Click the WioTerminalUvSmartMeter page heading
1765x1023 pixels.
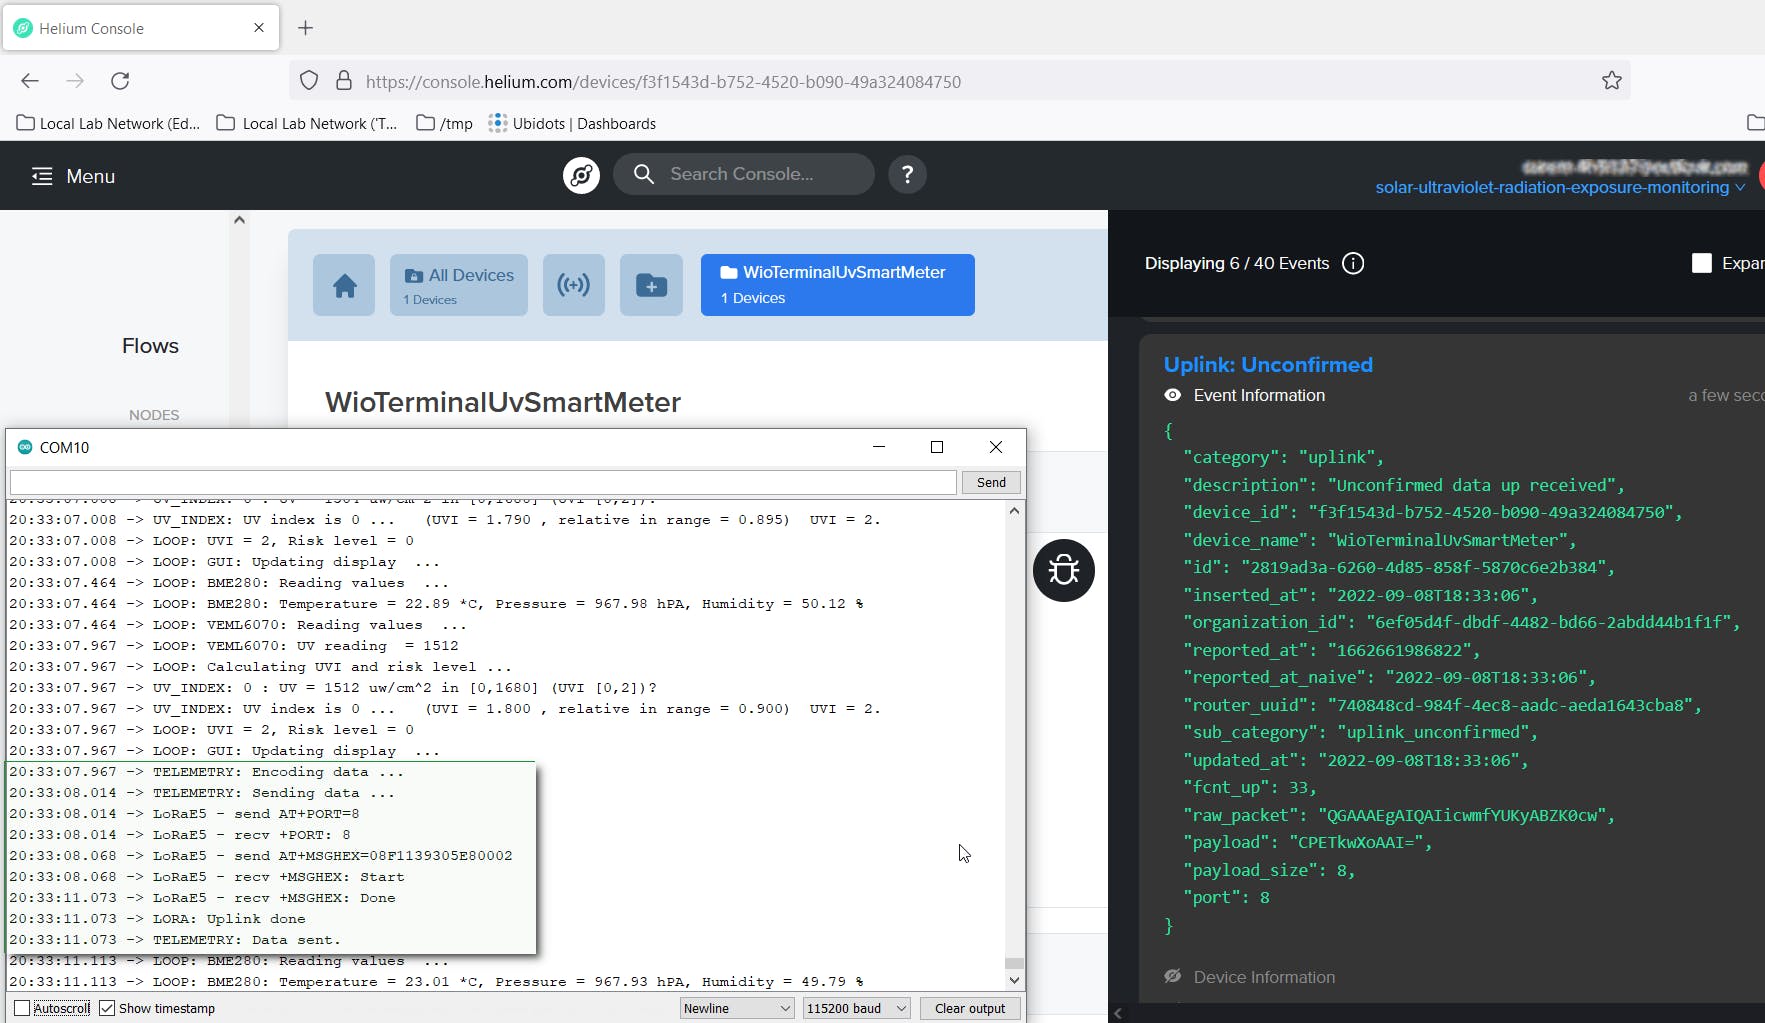click(x=503, y=402)
